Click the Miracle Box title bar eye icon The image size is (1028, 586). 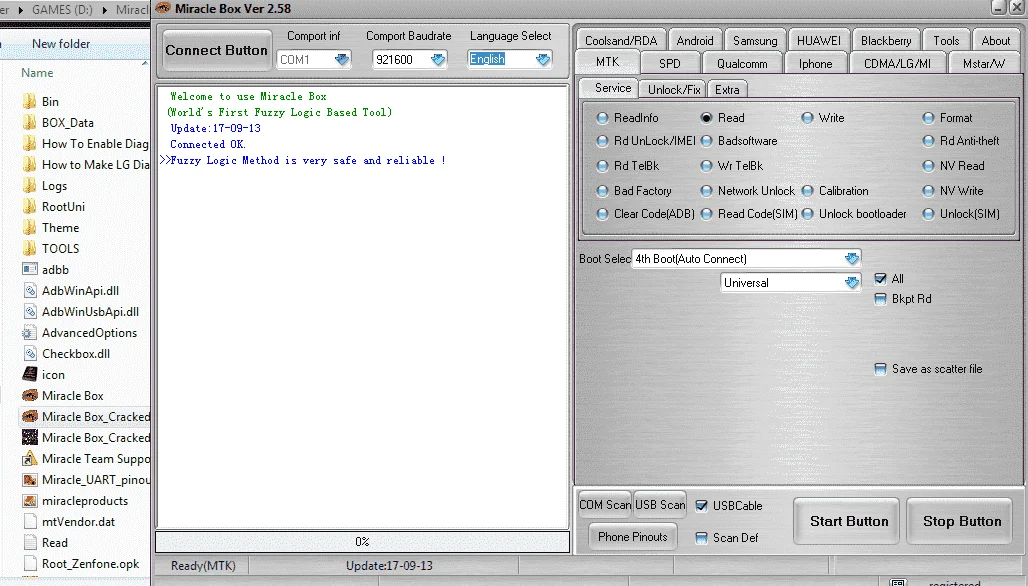click(163, 9)
